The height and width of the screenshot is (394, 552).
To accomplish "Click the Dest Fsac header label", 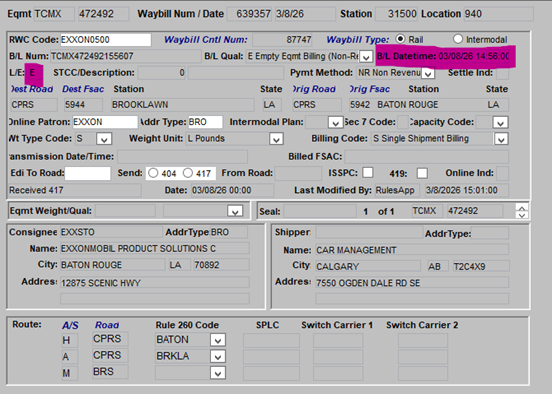I will coord(83,89).
